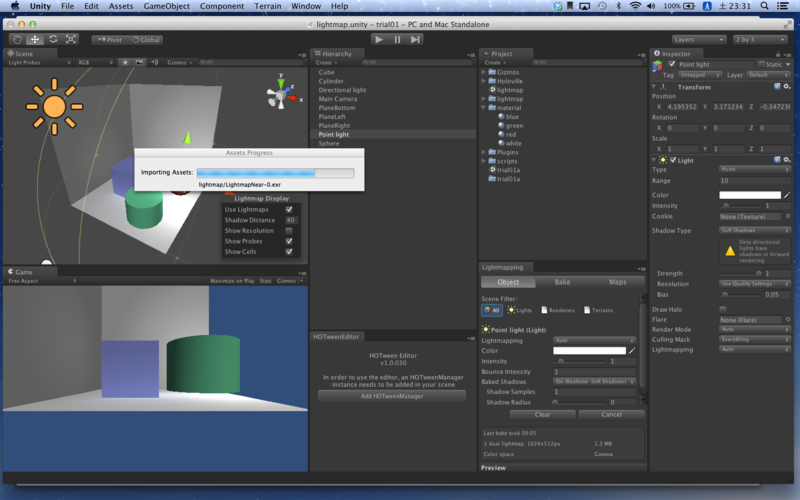Toggle scene skybox image icon
The height and width of the screenshot is (500, 800).
pos(139,62)
